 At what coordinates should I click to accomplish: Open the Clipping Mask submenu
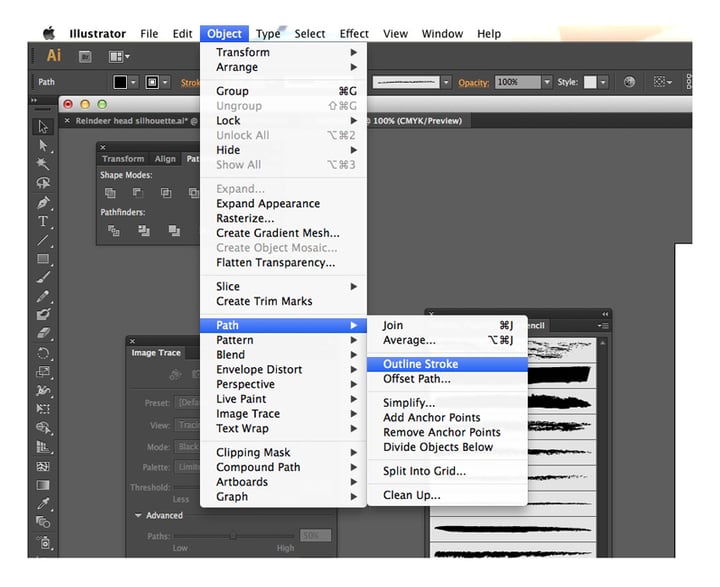click(x=283, y=452)
